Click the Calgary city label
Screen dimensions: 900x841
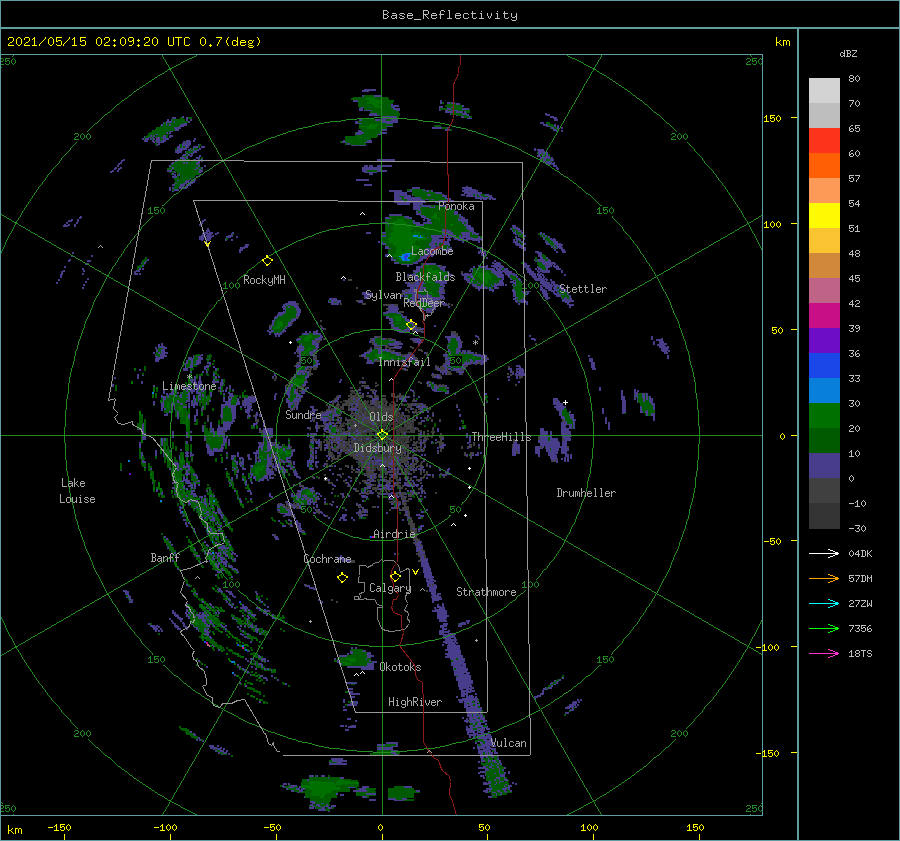(x=390, y=588)
